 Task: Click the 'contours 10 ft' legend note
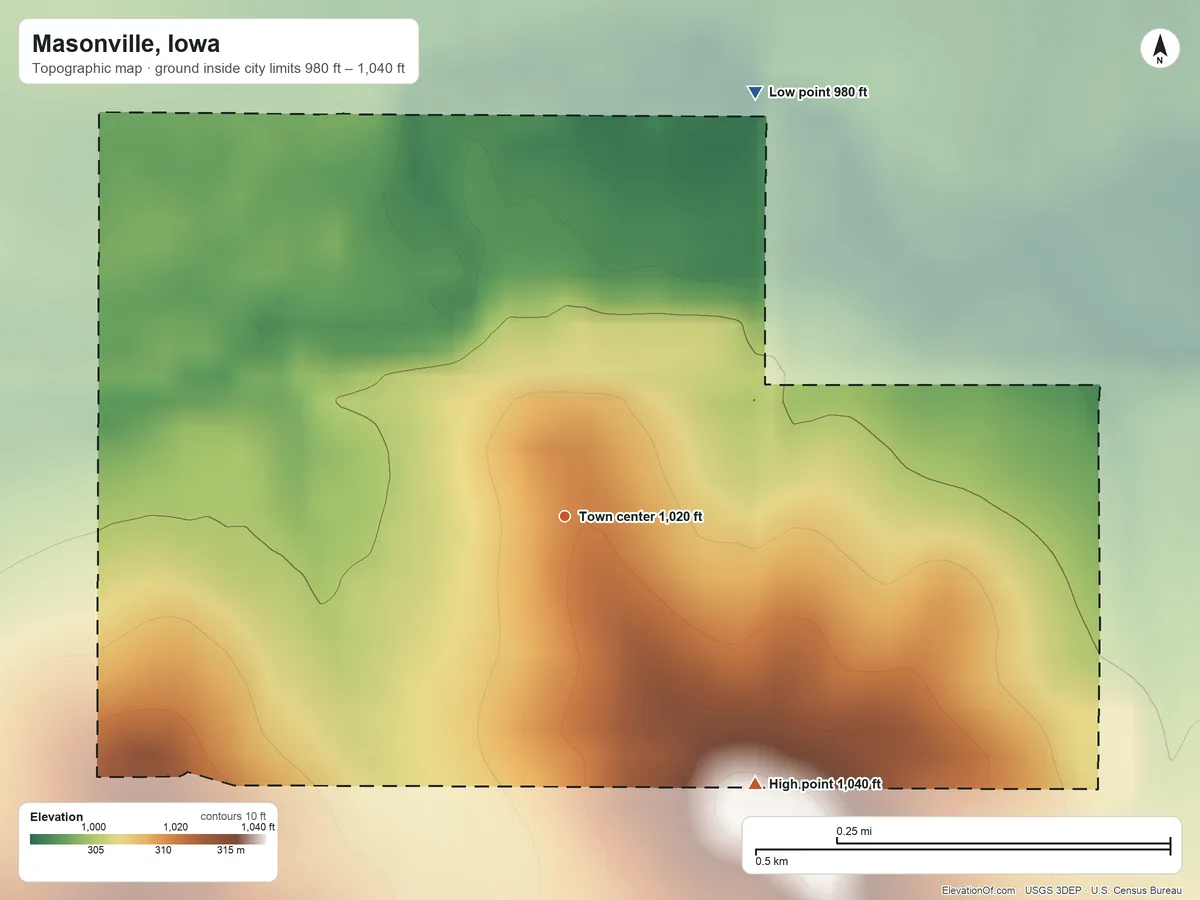tap(233, 816)
